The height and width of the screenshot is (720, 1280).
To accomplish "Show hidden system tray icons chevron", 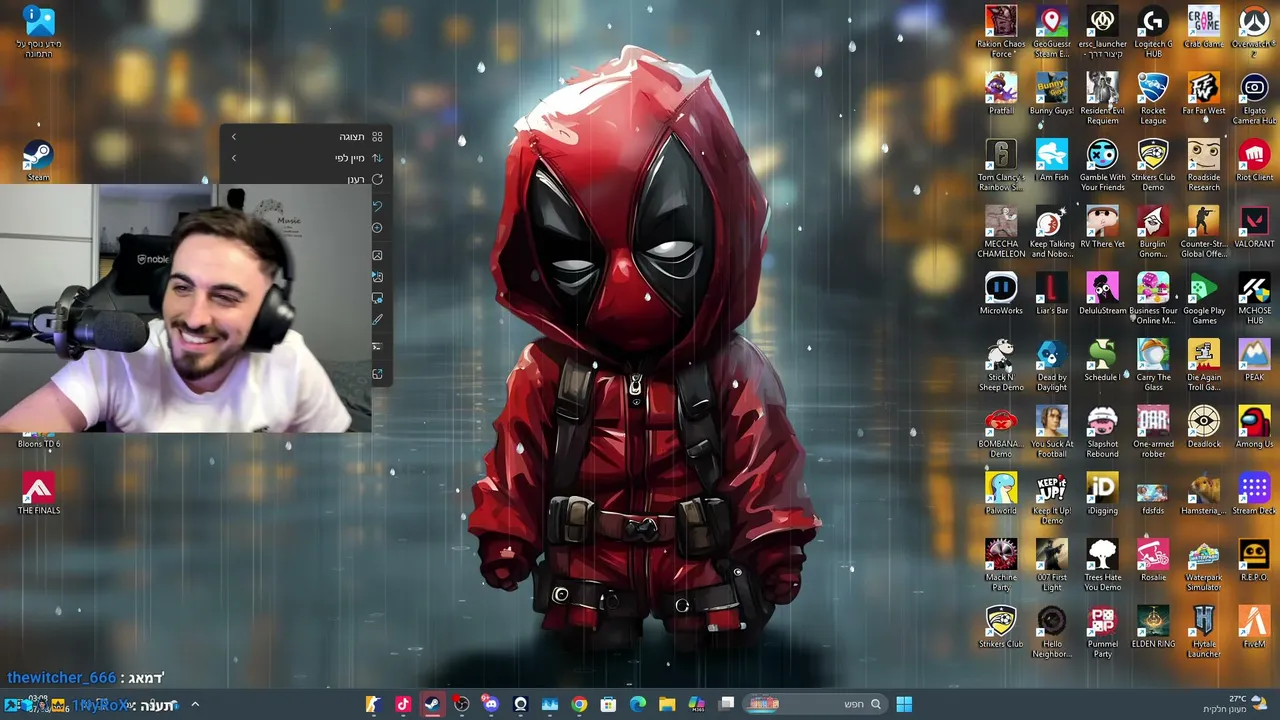I will click(195, 704).
